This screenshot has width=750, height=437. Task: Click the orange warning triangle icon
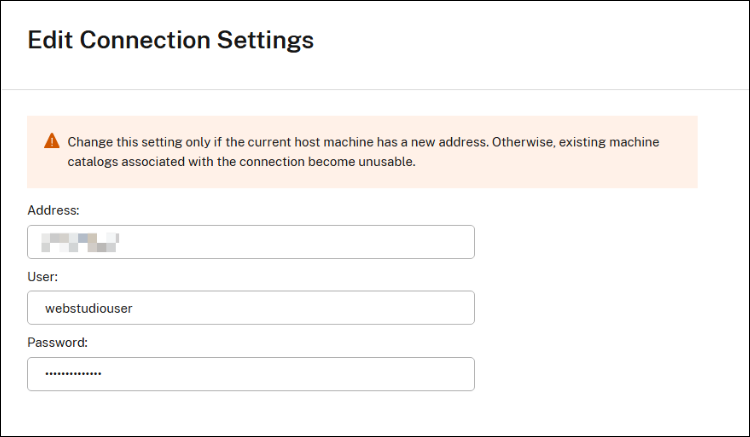[x=52, y=141]
